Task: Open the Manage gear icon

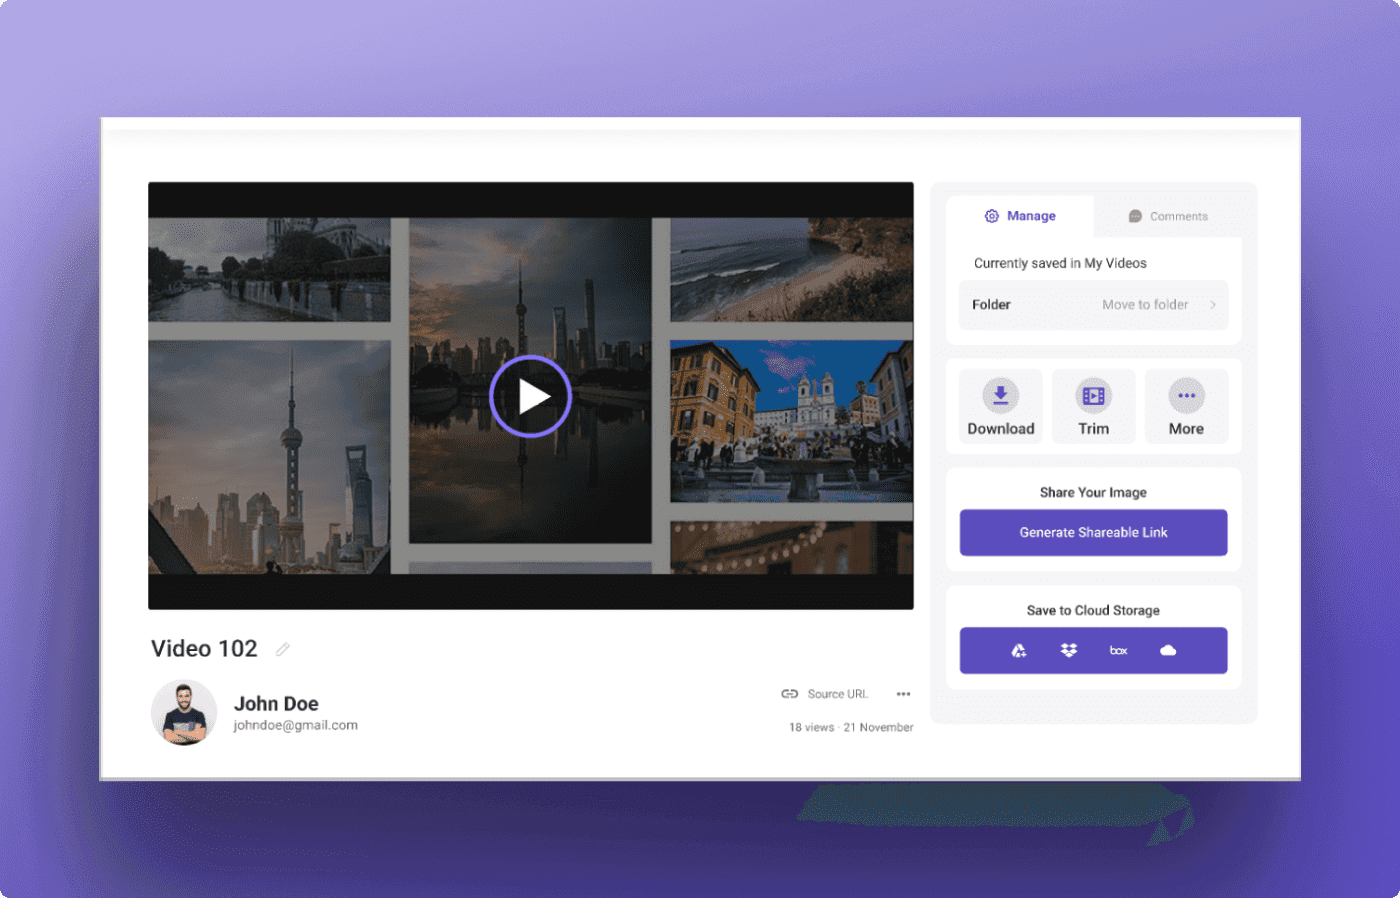Action: click(x=991, y=215)
